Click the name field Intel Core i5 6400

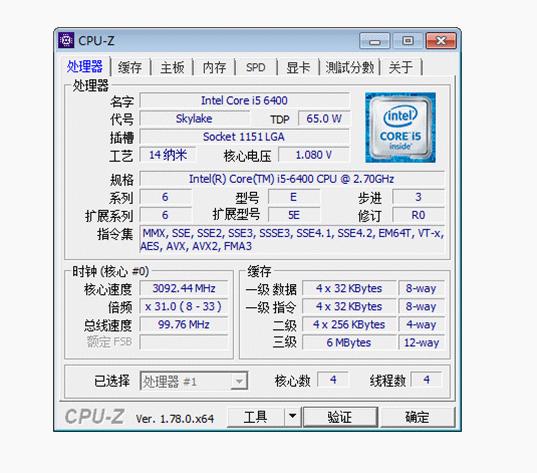tap(244, 100)
